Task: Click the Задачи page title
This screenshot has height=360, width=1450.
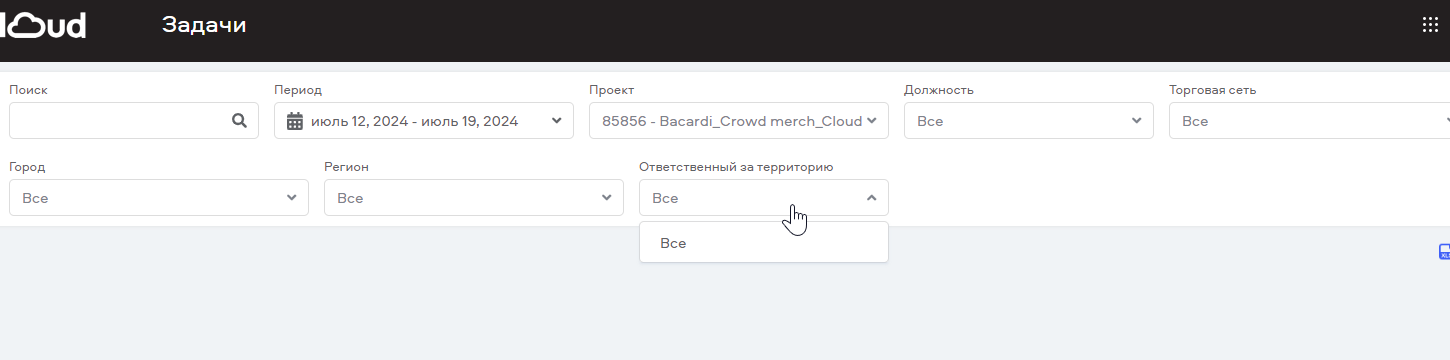Action: coord(204,25)
